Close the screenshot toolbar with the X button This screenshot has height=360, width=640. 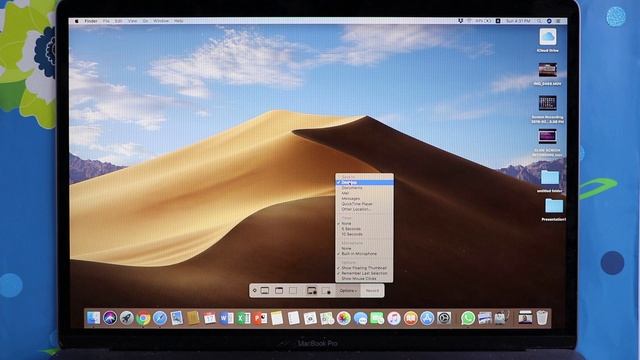click(x=255, y=291)
